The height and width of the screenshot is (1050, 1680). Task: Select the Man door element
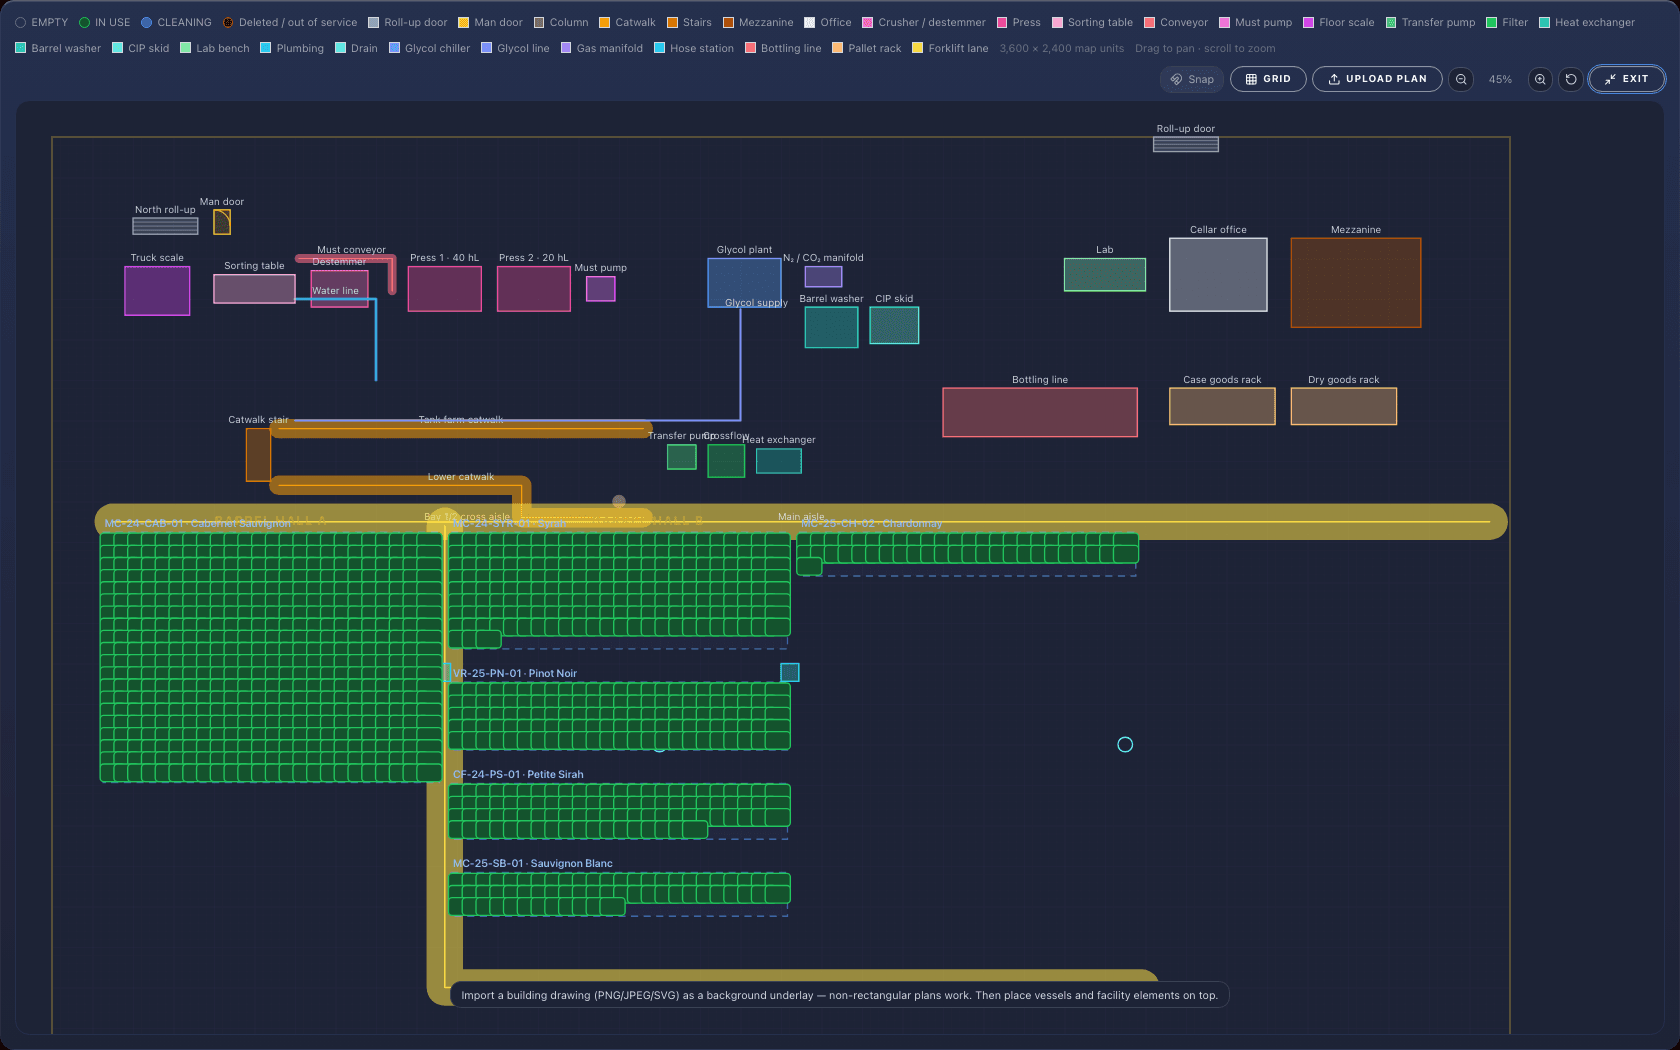pos(222,222)
